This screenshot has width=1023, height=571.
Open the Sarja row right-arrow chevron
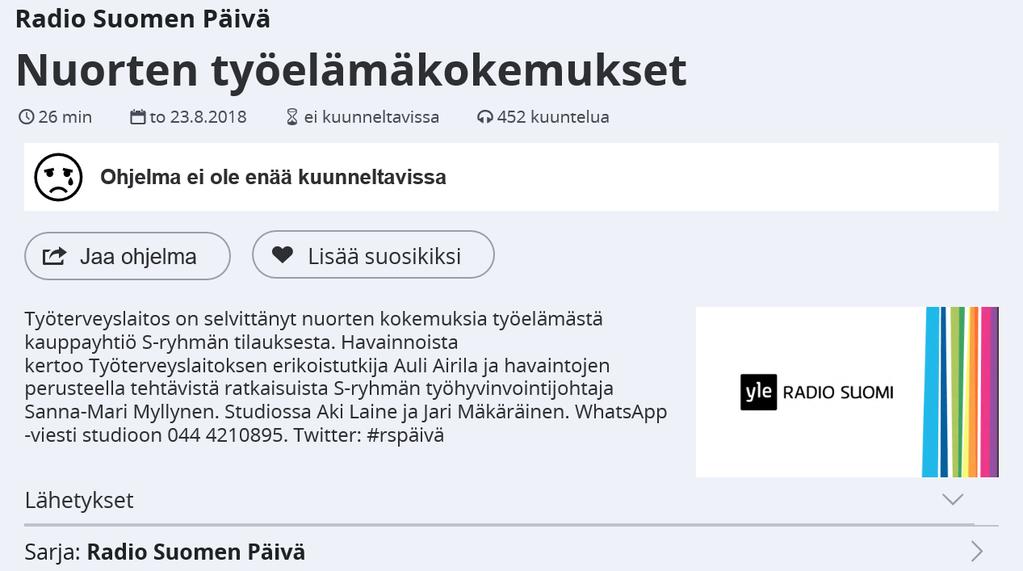click(977, 551)
